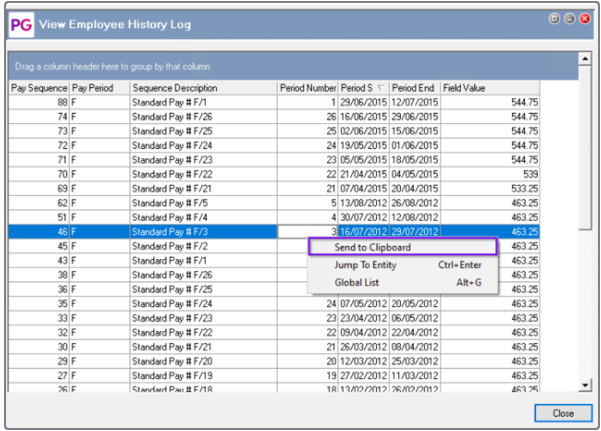Click scrollbar up arrow
The width and height of the screenshot is (601, 431).
point(585,59)
